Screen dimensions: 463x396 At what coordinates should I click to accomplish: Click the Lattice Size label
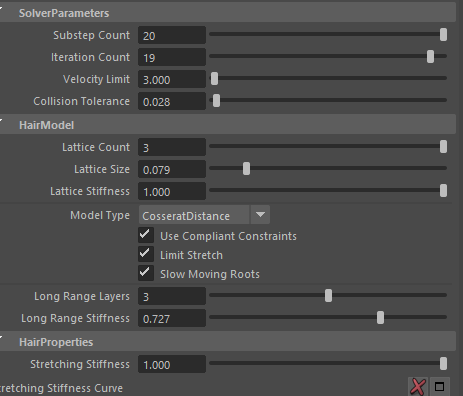102,169
